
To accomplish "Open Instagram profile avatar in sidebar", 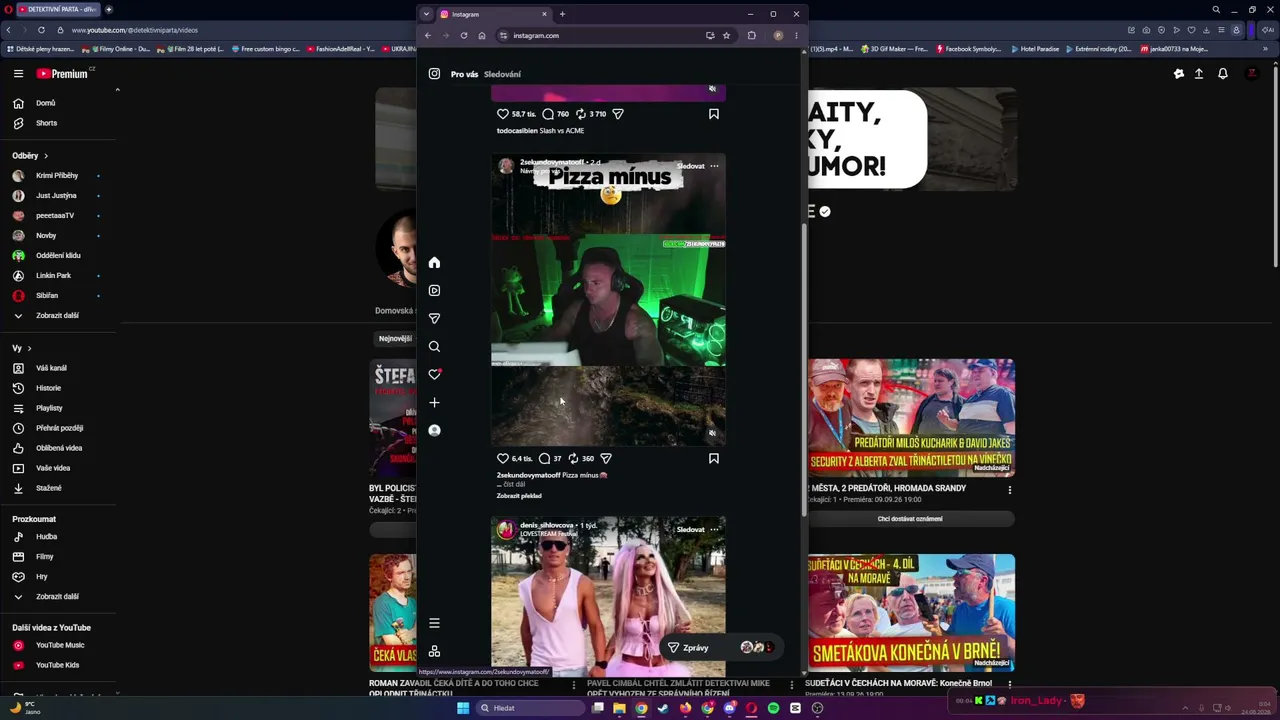I will (x=434, y=431).
